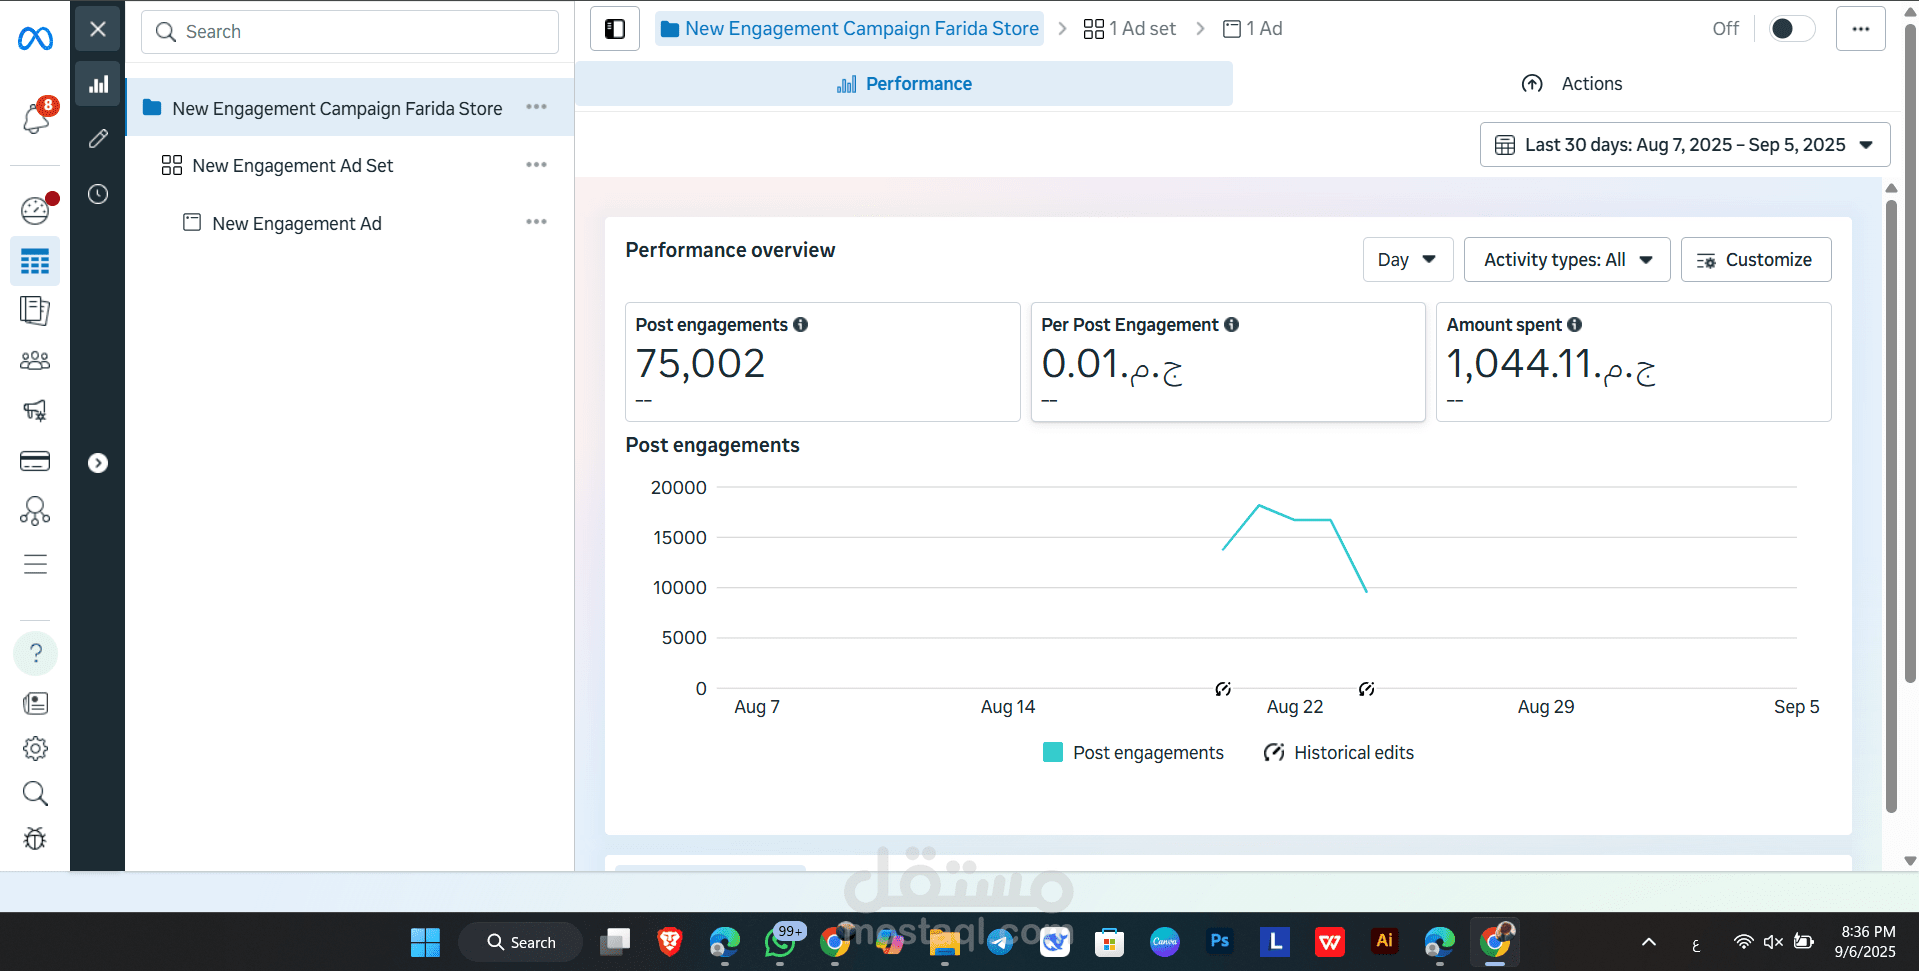Open the charts view icon in side panel
Image resolution: width=1919 pixels, height=971 pixels.
[98, 85]
